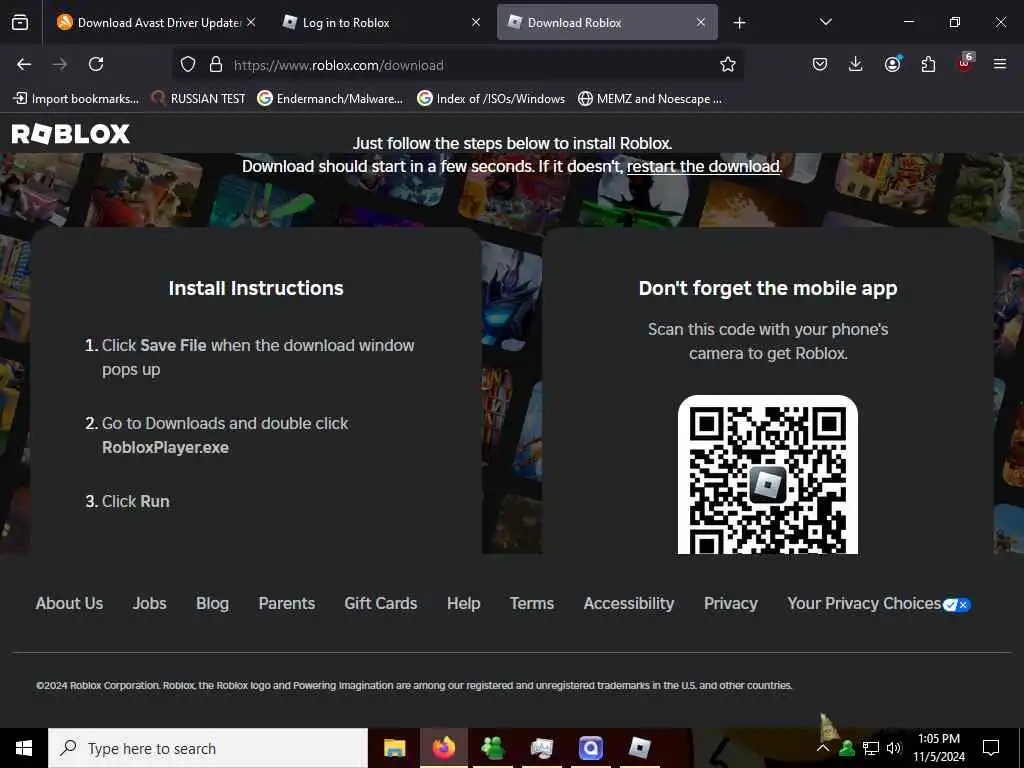The height and width of the screenshot is (768, 1024).
Task: Open Parents footer link
Action: pyautogui.click(x=287, y=603)
